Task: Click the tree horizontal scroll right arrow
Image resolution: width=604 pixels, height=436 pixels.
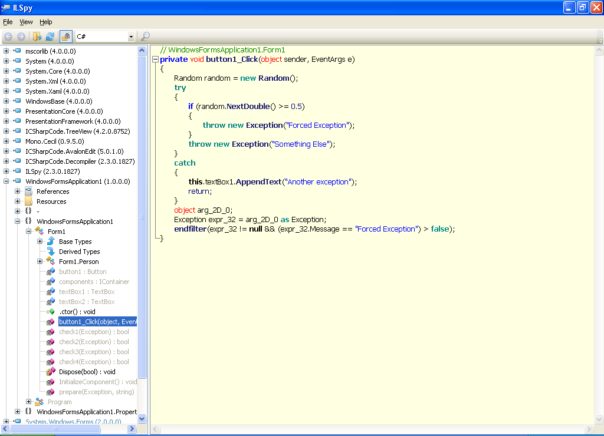Action: (132, 428)
